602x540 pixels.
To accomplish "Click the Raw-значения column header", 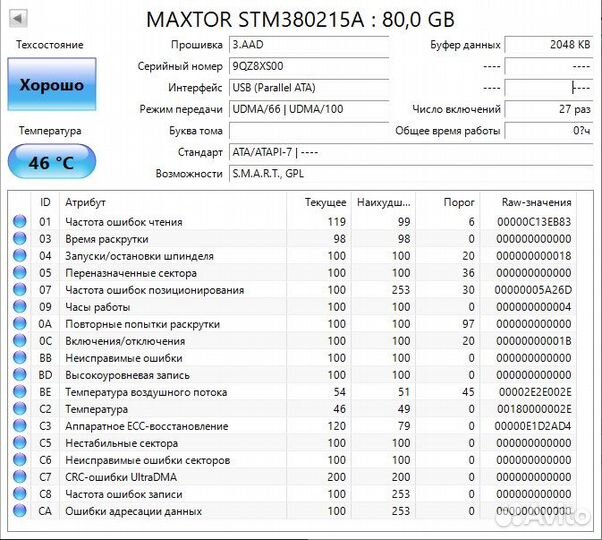I will point(528,202).
